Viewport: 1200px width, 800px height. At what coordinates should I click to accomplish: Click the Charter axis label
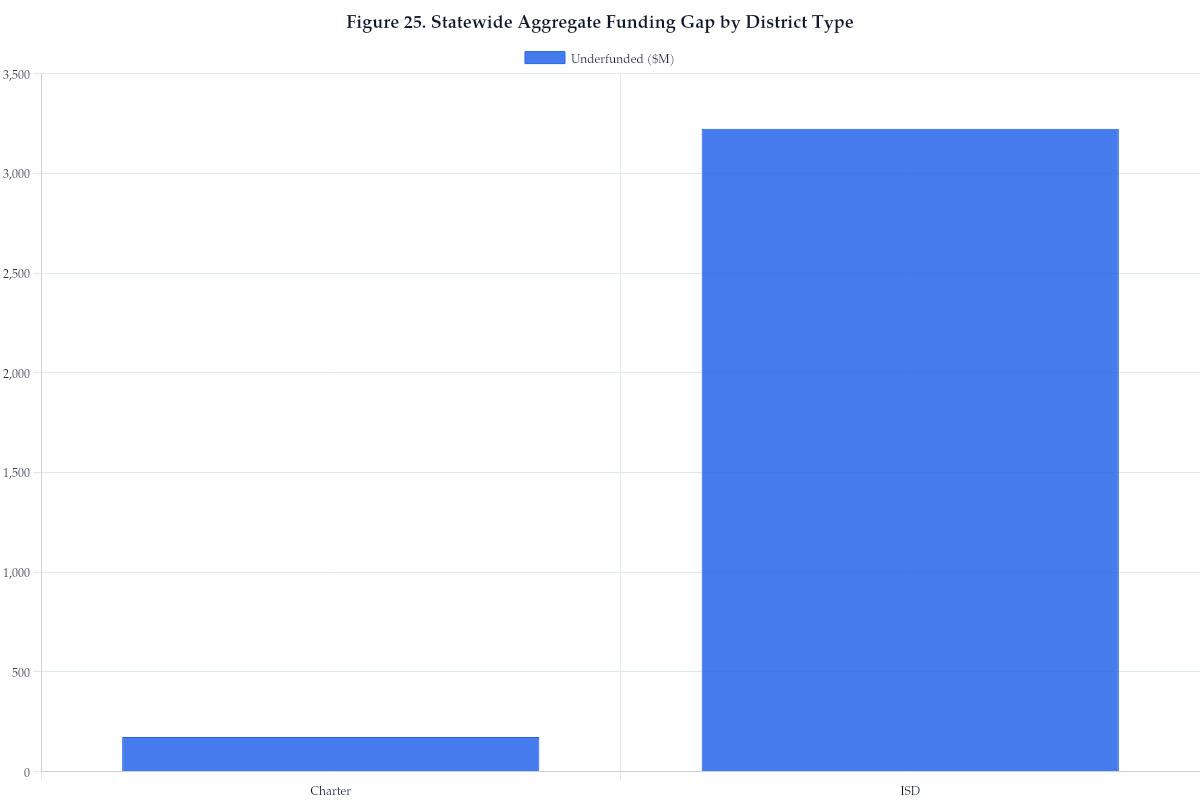pos(330,791)
